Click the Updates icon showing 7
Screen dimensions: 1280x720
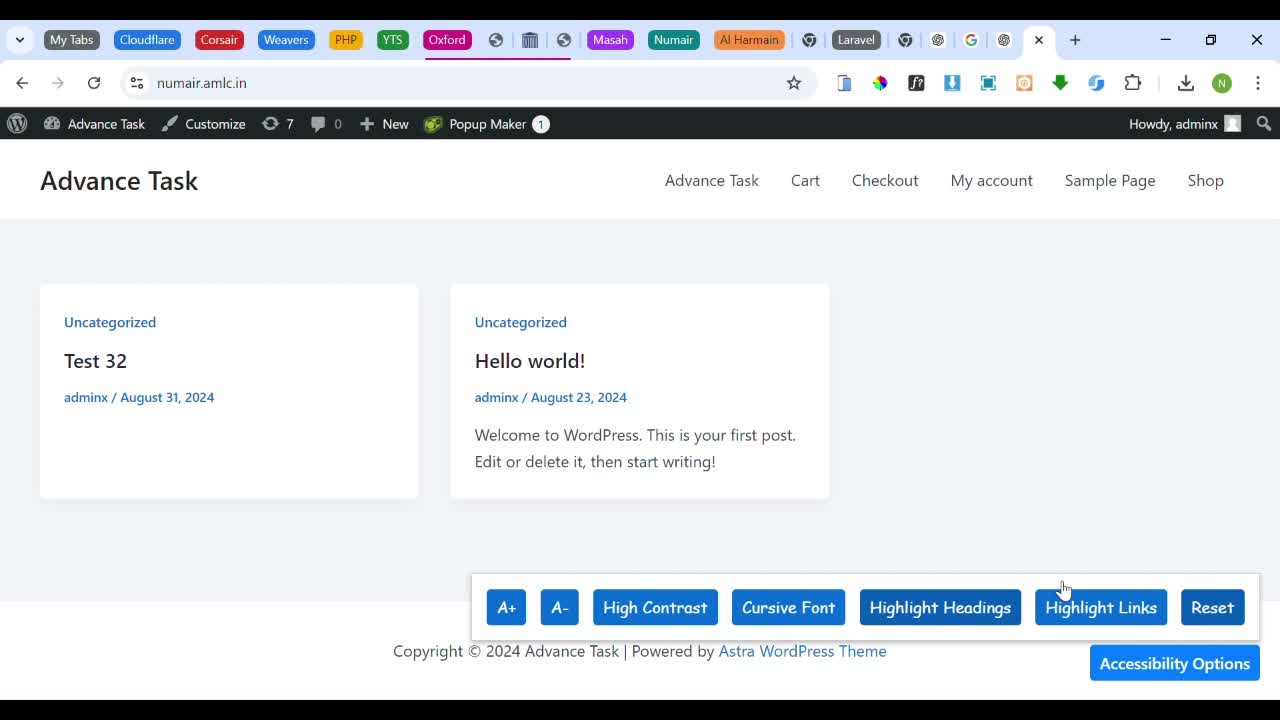278,124
